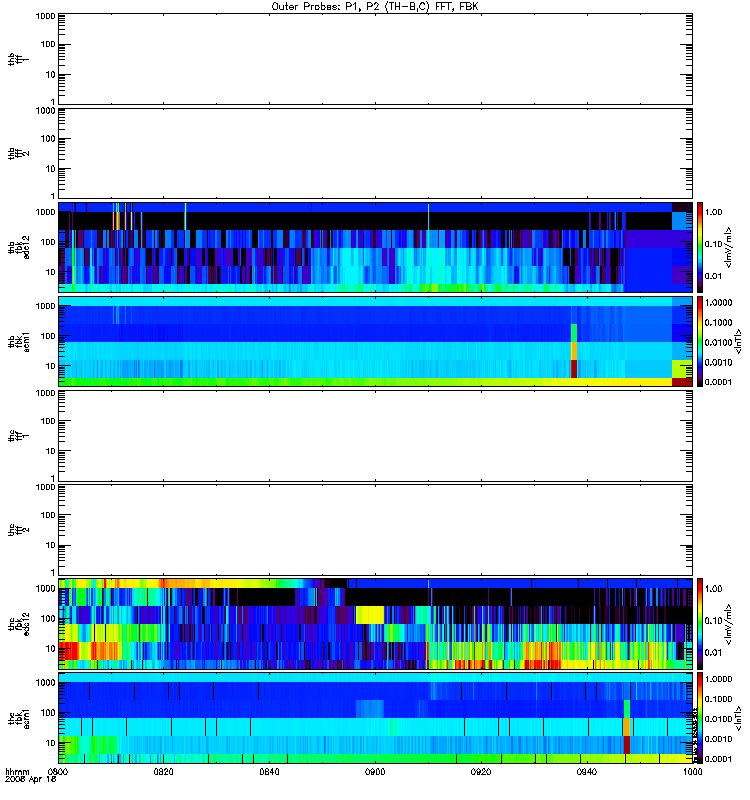Screen dimensions: 750x800
Task: Click the 'thb fff 2' axis label
Action: coord(19,154)
